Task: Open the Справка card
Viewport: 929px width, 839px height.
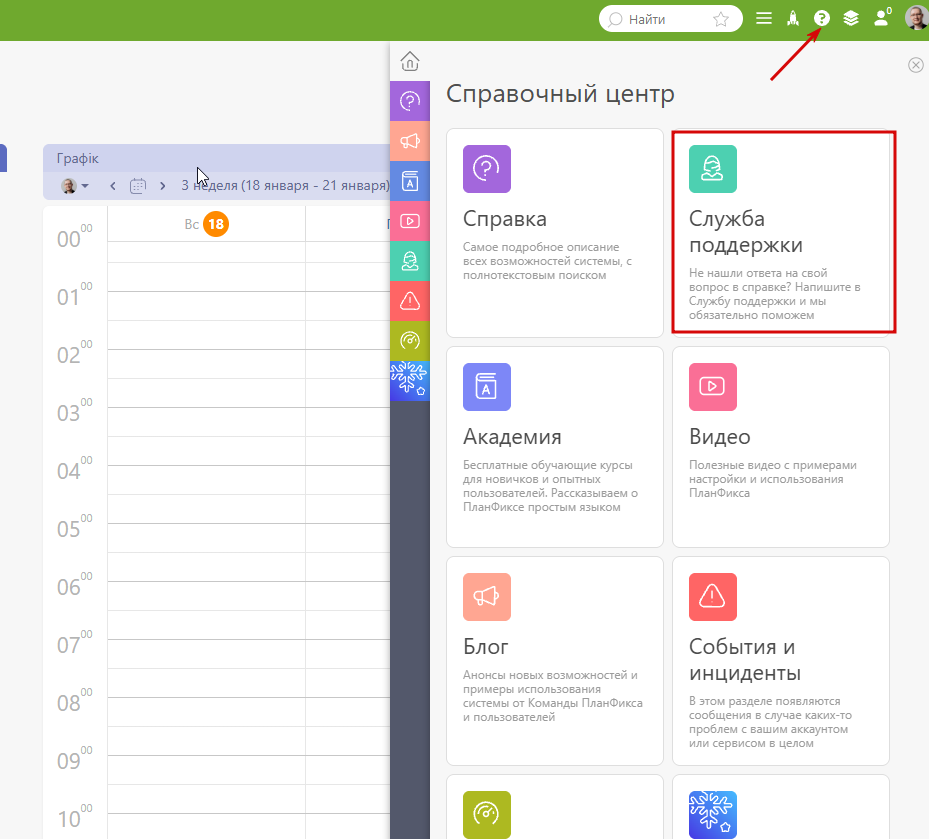Action: pos(555,233)
